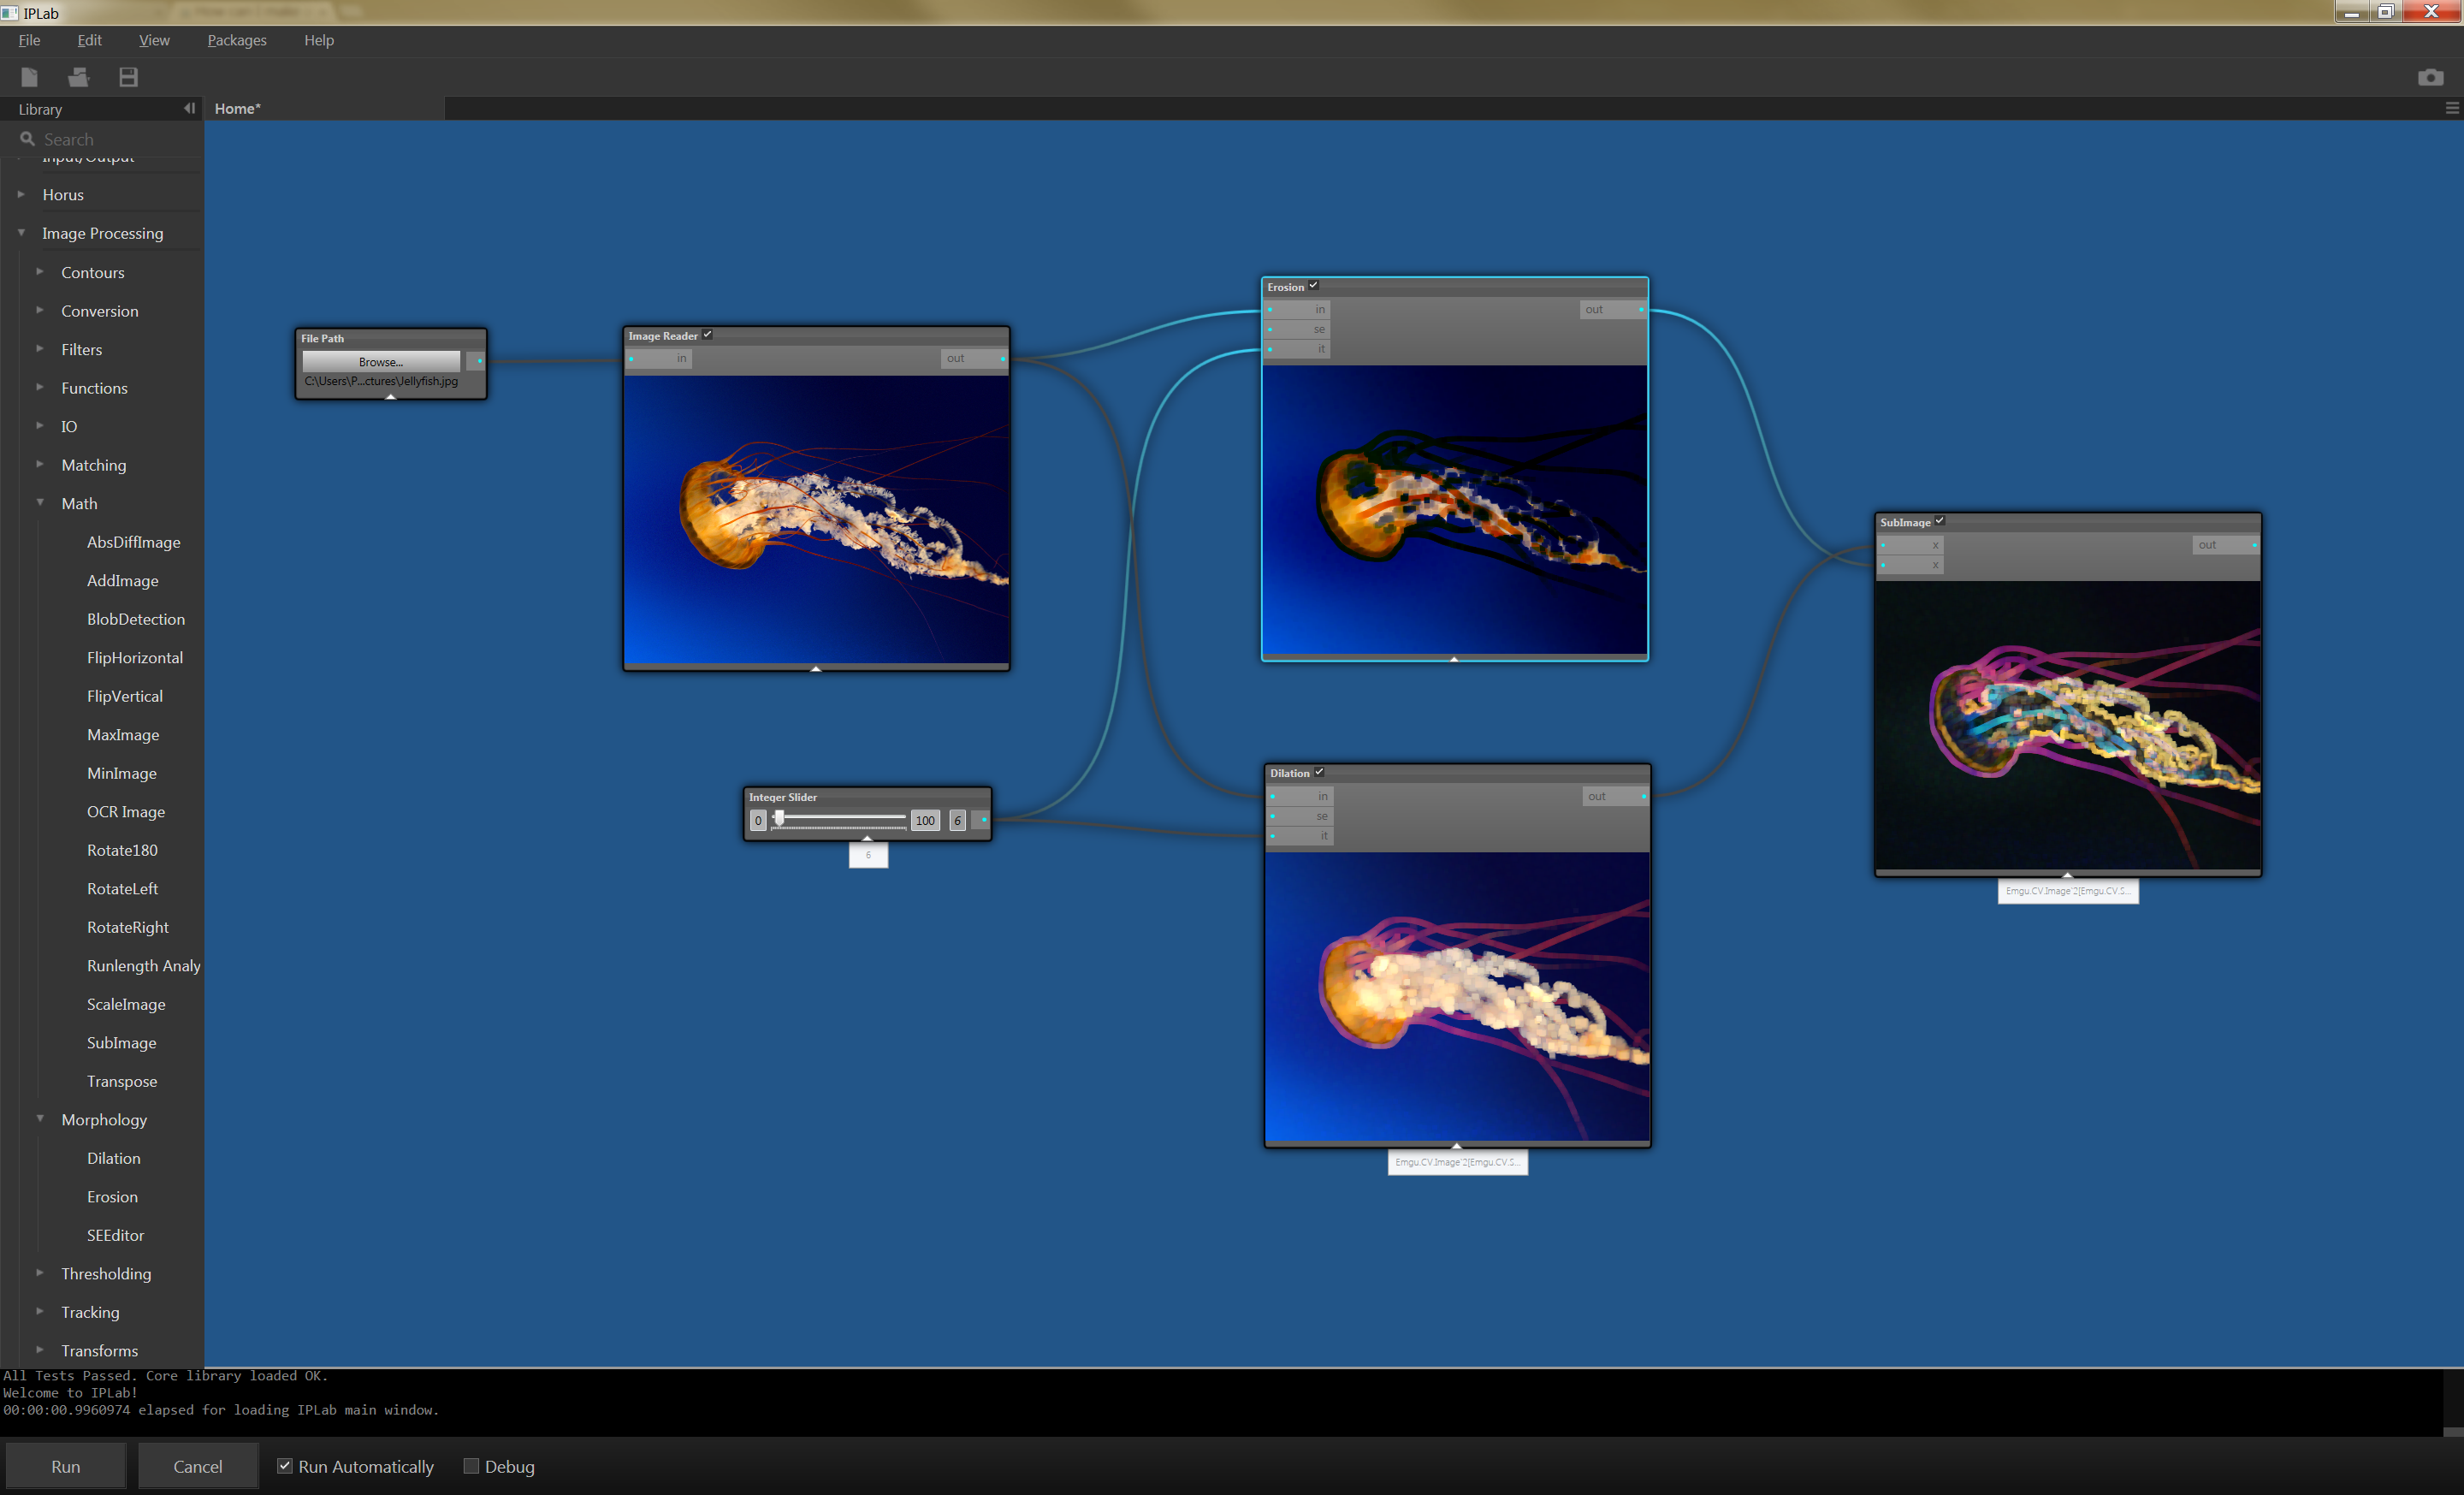2464x1495 pixels.
Task: Enable the Debug checkbox
Action: pyautogui.click(x=471, y=1465)
